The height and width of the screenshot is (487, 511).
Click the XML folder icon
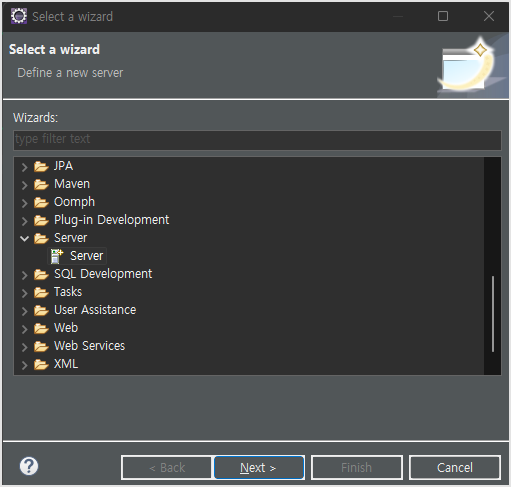pos(41,364)
